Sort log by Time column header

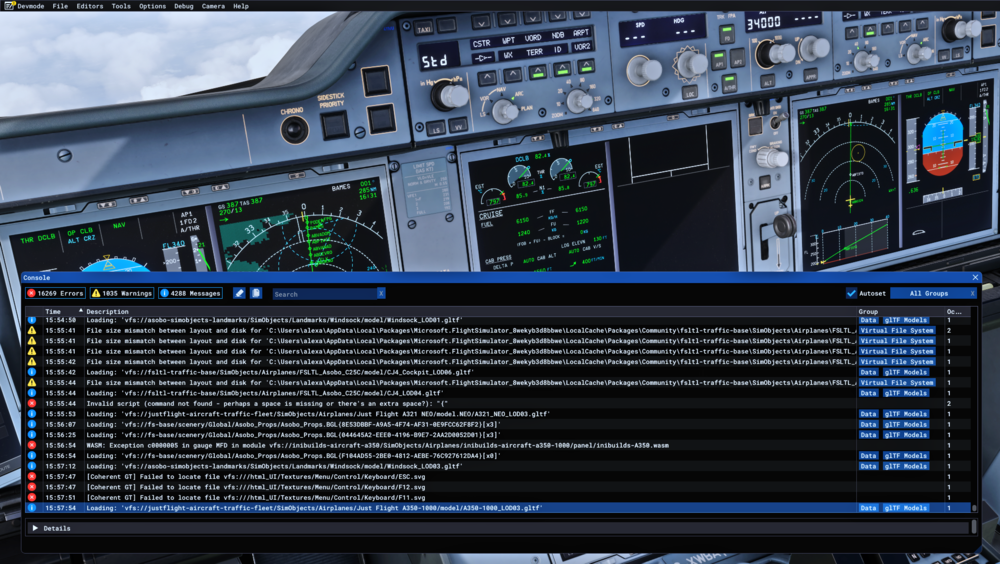tap(53, 312)
